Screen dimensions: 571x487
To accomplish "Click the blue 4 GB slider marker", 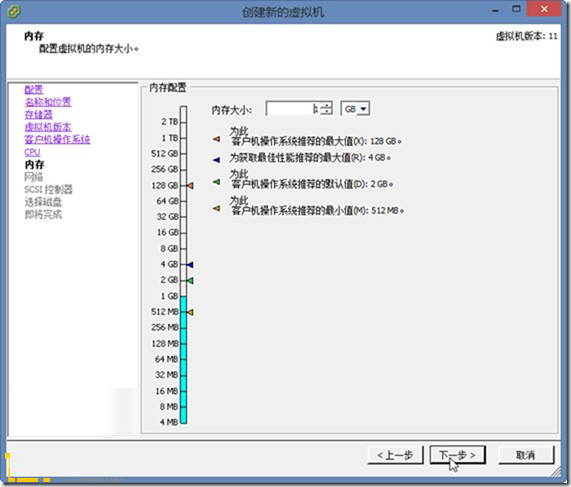I will (190, 264).
